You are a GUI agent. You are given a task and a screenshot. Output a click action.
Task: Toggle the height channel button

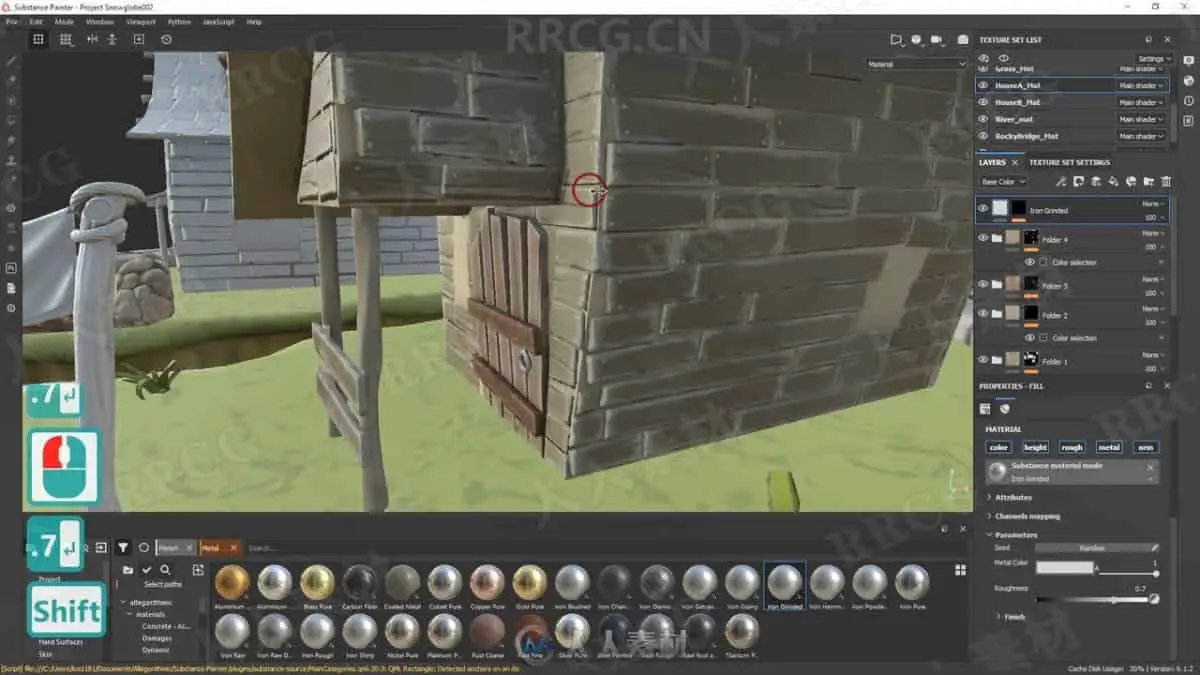pyautogui.click(x=1035, y=447)
